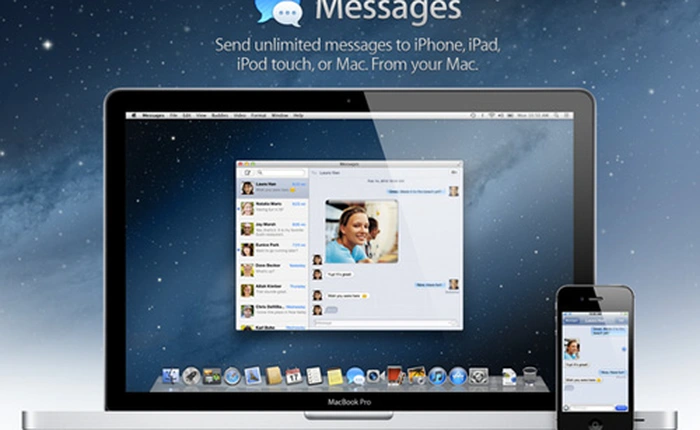Select Eunice Park conversation
This screenshot has height=430, width=700.
[x=272, y=249]
